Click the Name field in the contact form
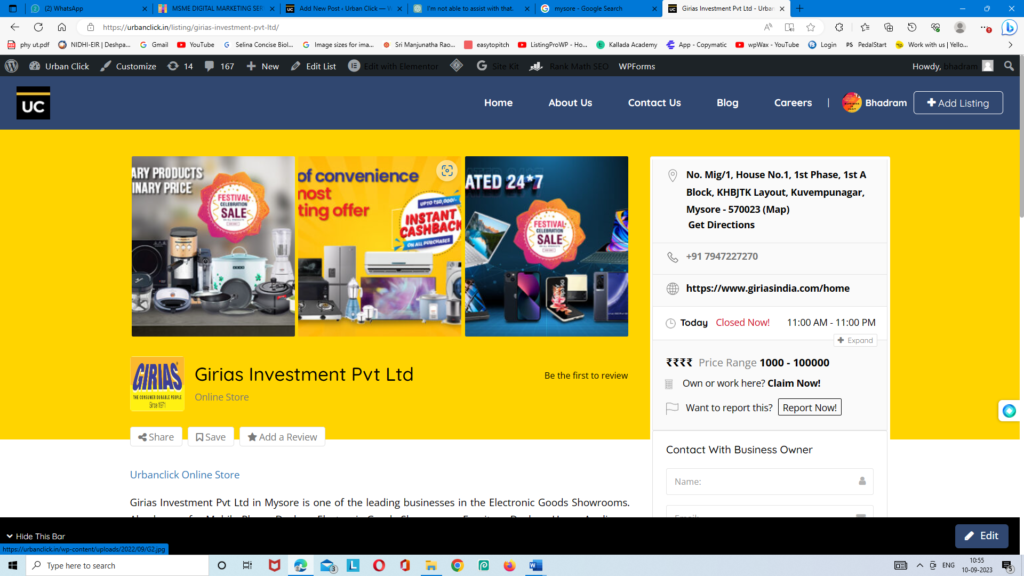This screenshot has width=1024, height=576. click(x=769, y=481)
